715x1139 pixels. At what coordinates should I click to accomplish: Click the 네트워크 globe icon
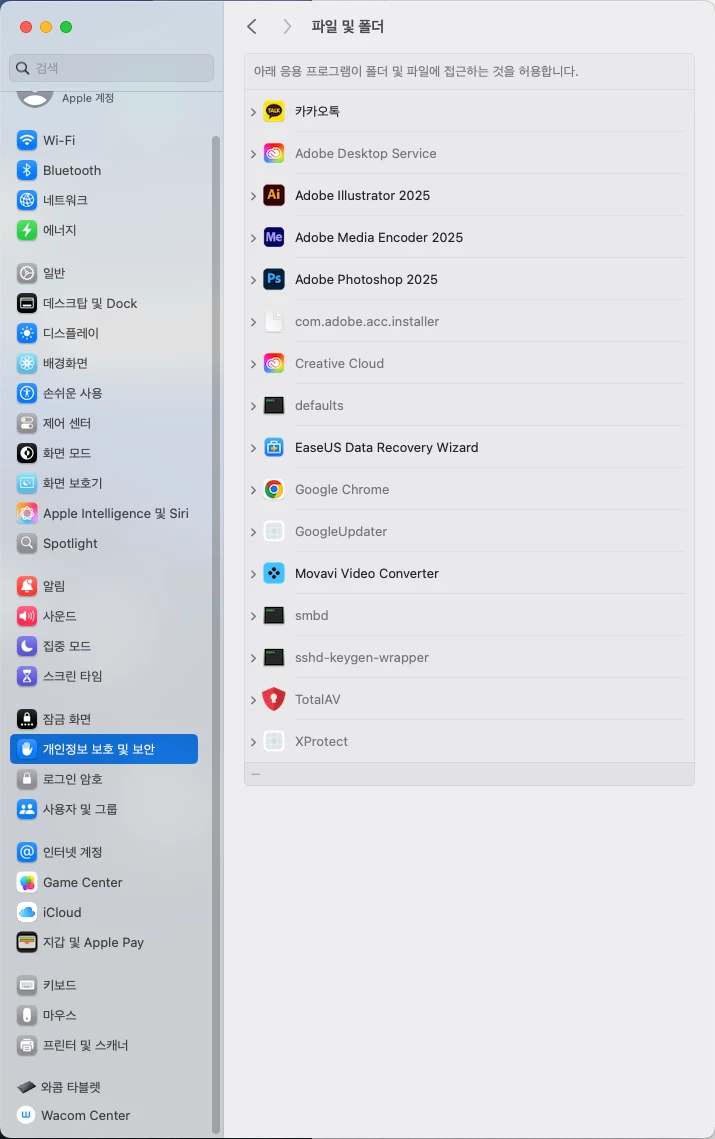click(27, 200)
